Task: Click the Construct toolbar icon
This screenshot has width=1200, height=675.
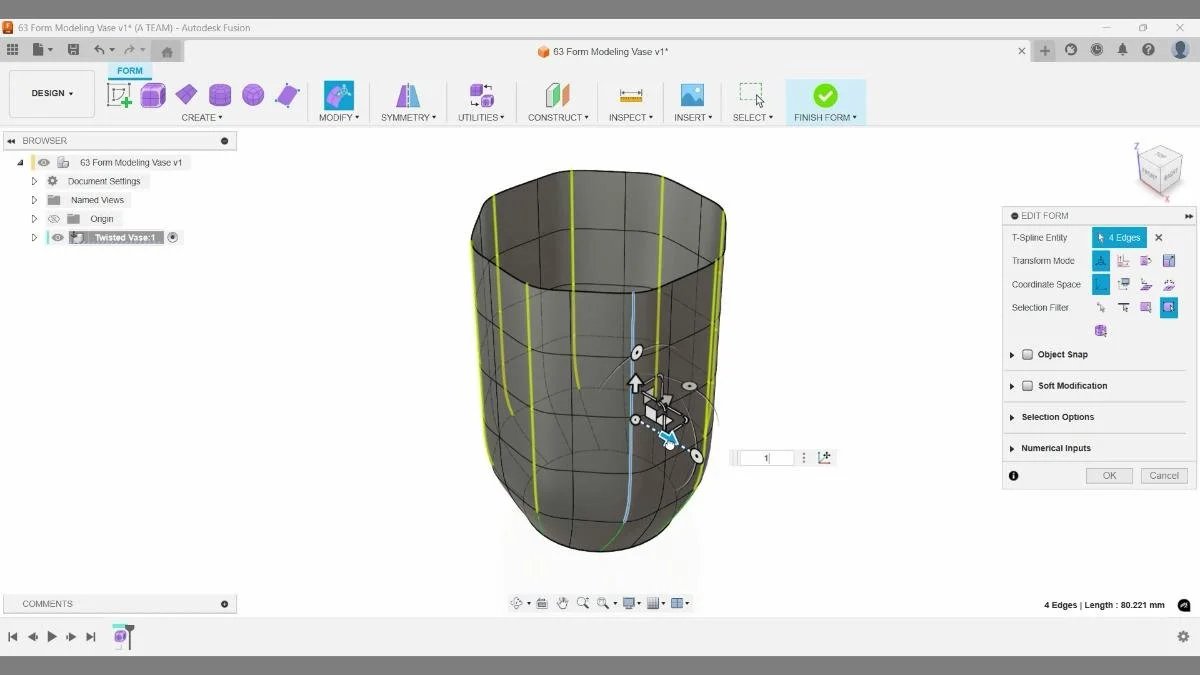Action: point(557,95)
